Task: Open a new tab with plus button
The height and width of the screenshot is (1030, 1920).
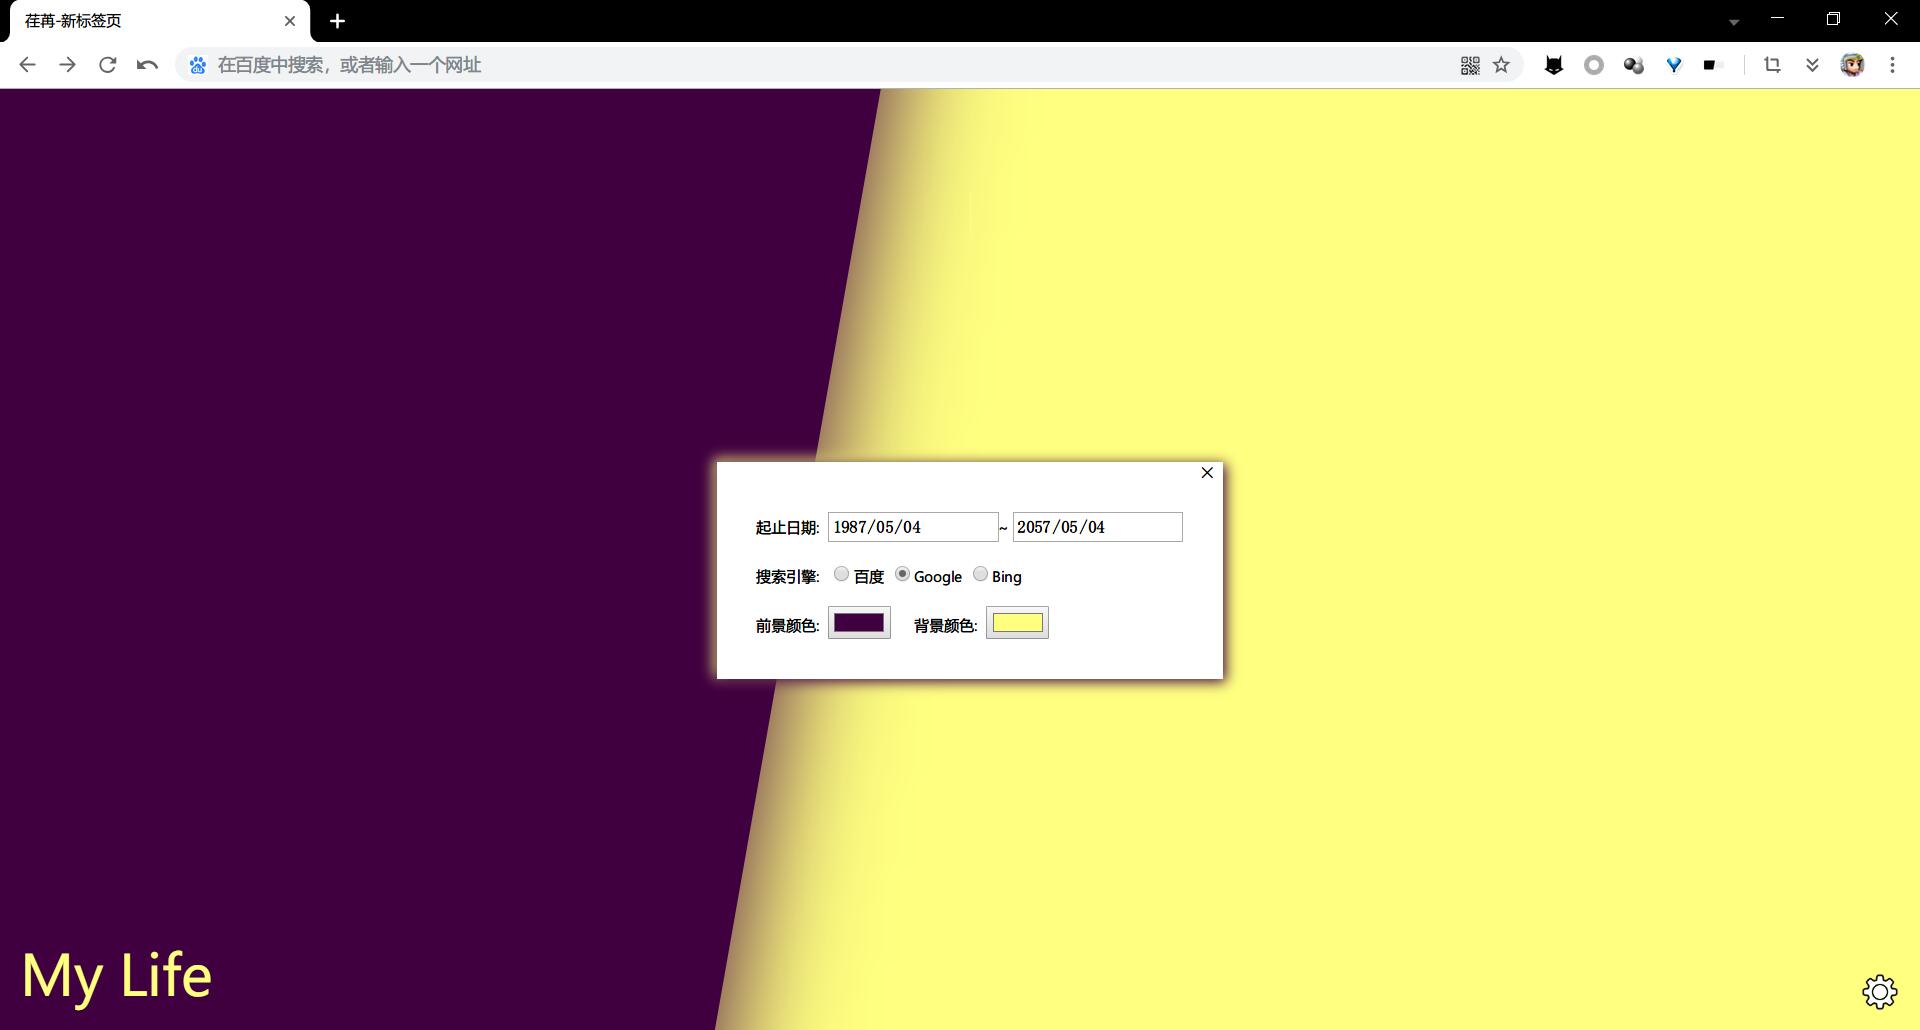Action: pos(338,21)
